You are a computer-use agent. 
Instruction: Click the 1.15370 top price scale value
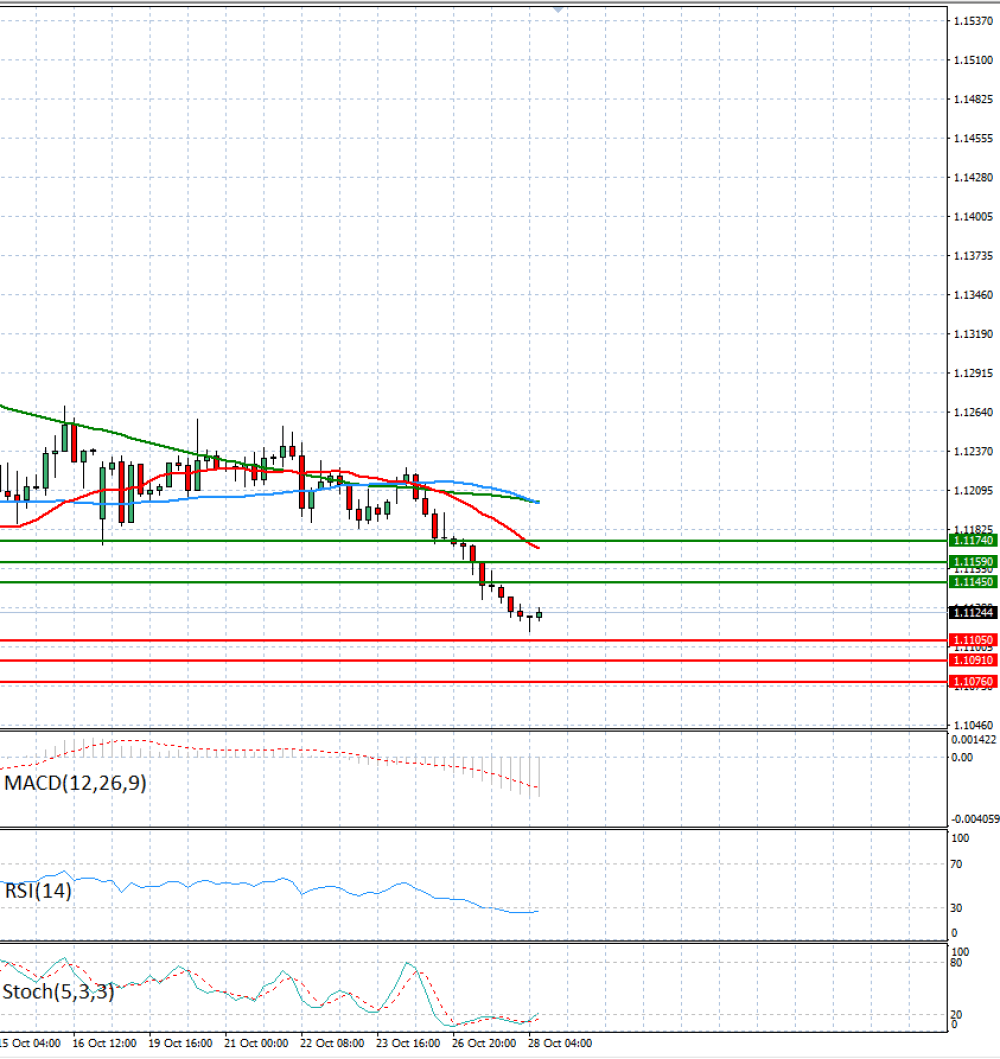click(x=973, y=22)
